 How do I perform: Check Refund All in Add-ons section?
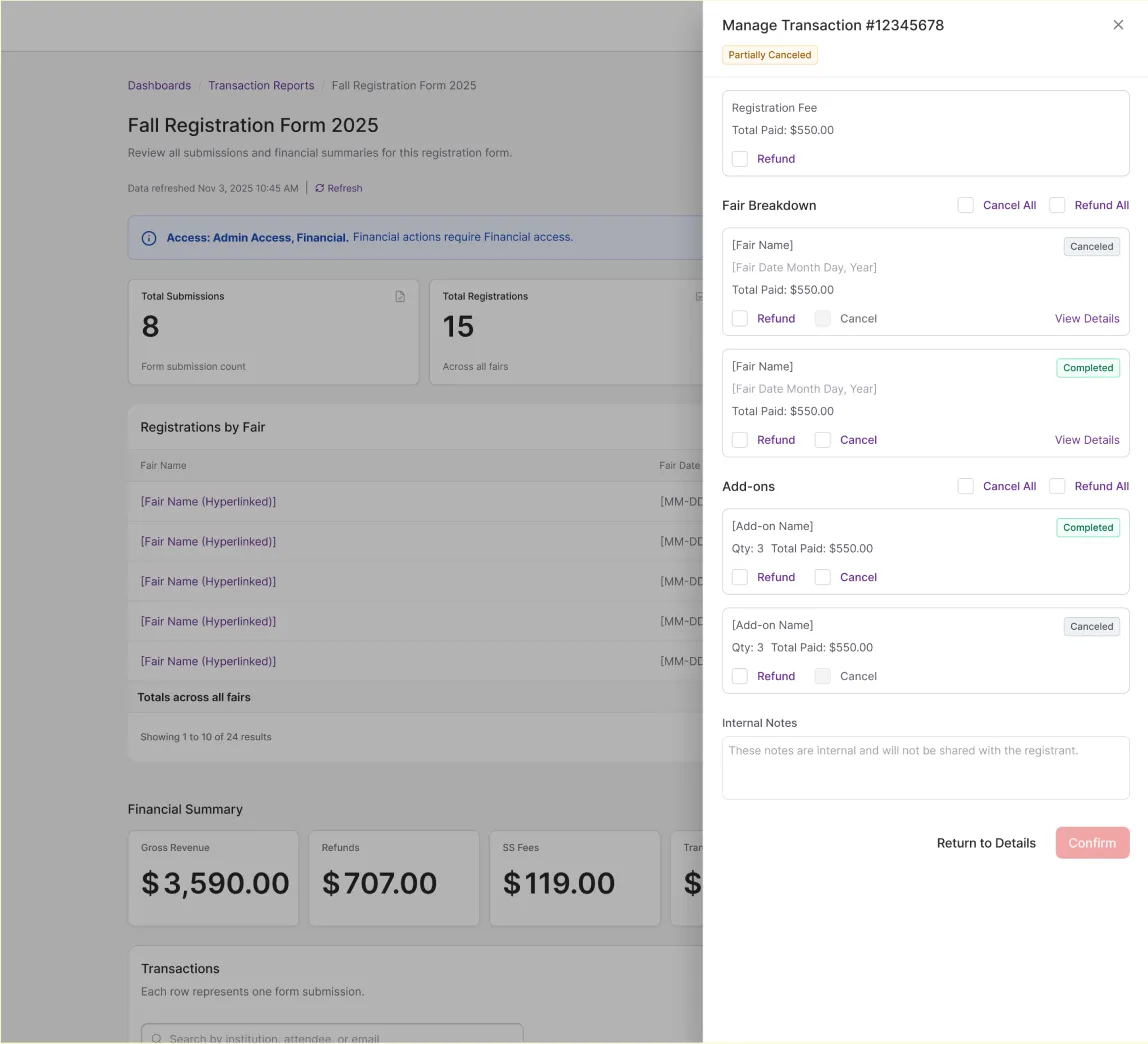click(1057, 486)
